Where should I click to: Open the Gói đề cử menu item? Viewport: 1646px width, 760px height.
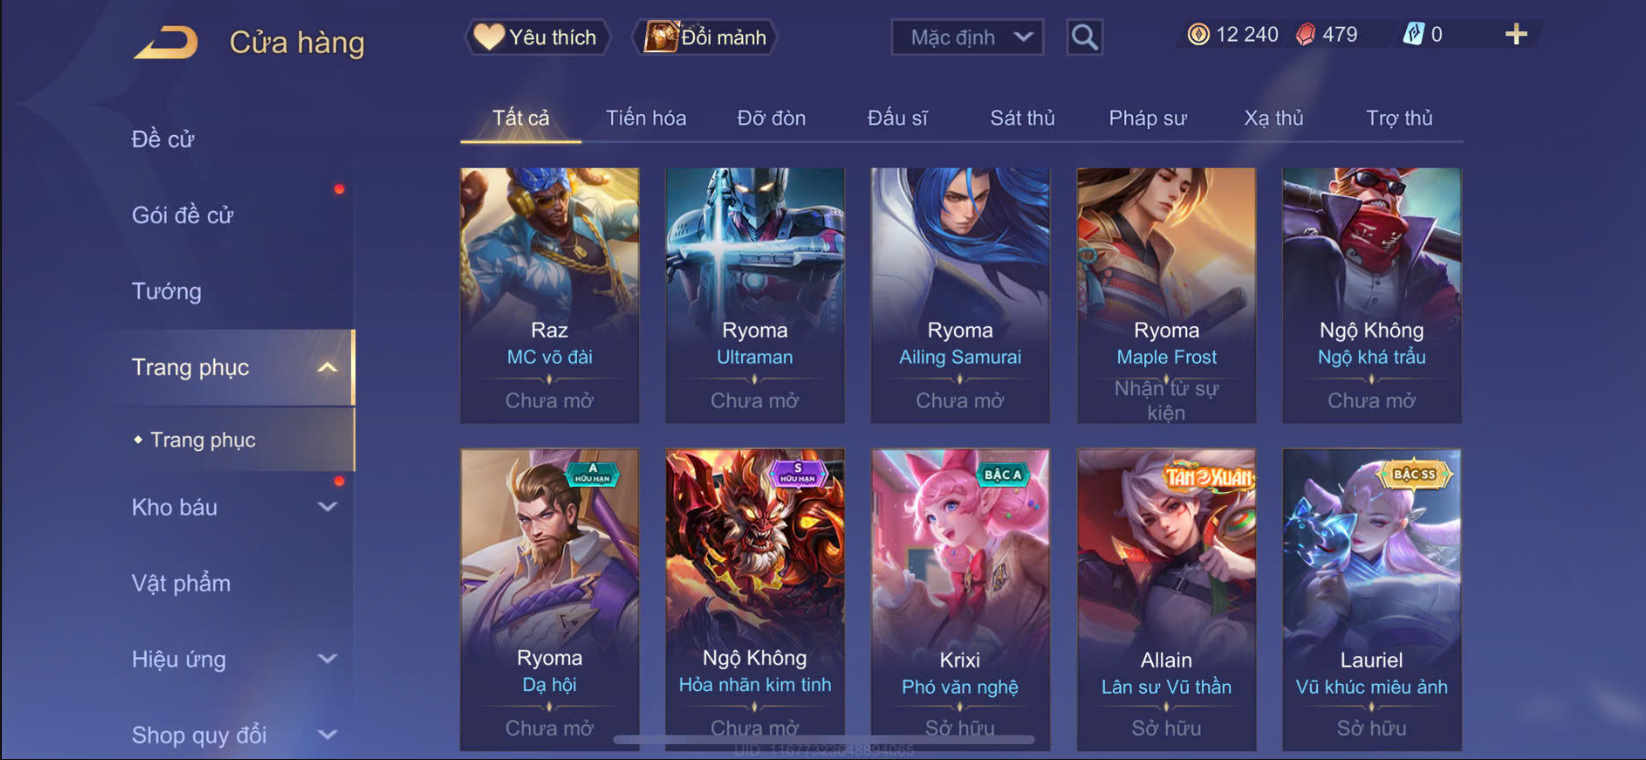pos(182,215)
